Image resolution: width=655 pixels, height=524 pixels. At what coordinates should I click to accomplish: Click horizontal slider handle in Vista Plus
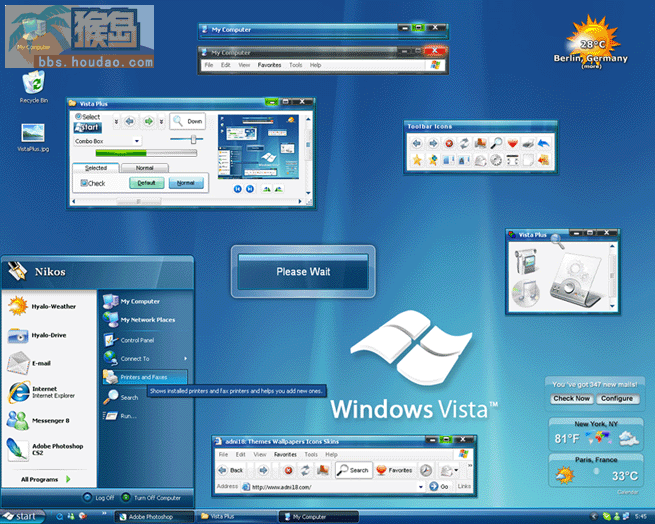pyautogui.click(x=193, y=139)
